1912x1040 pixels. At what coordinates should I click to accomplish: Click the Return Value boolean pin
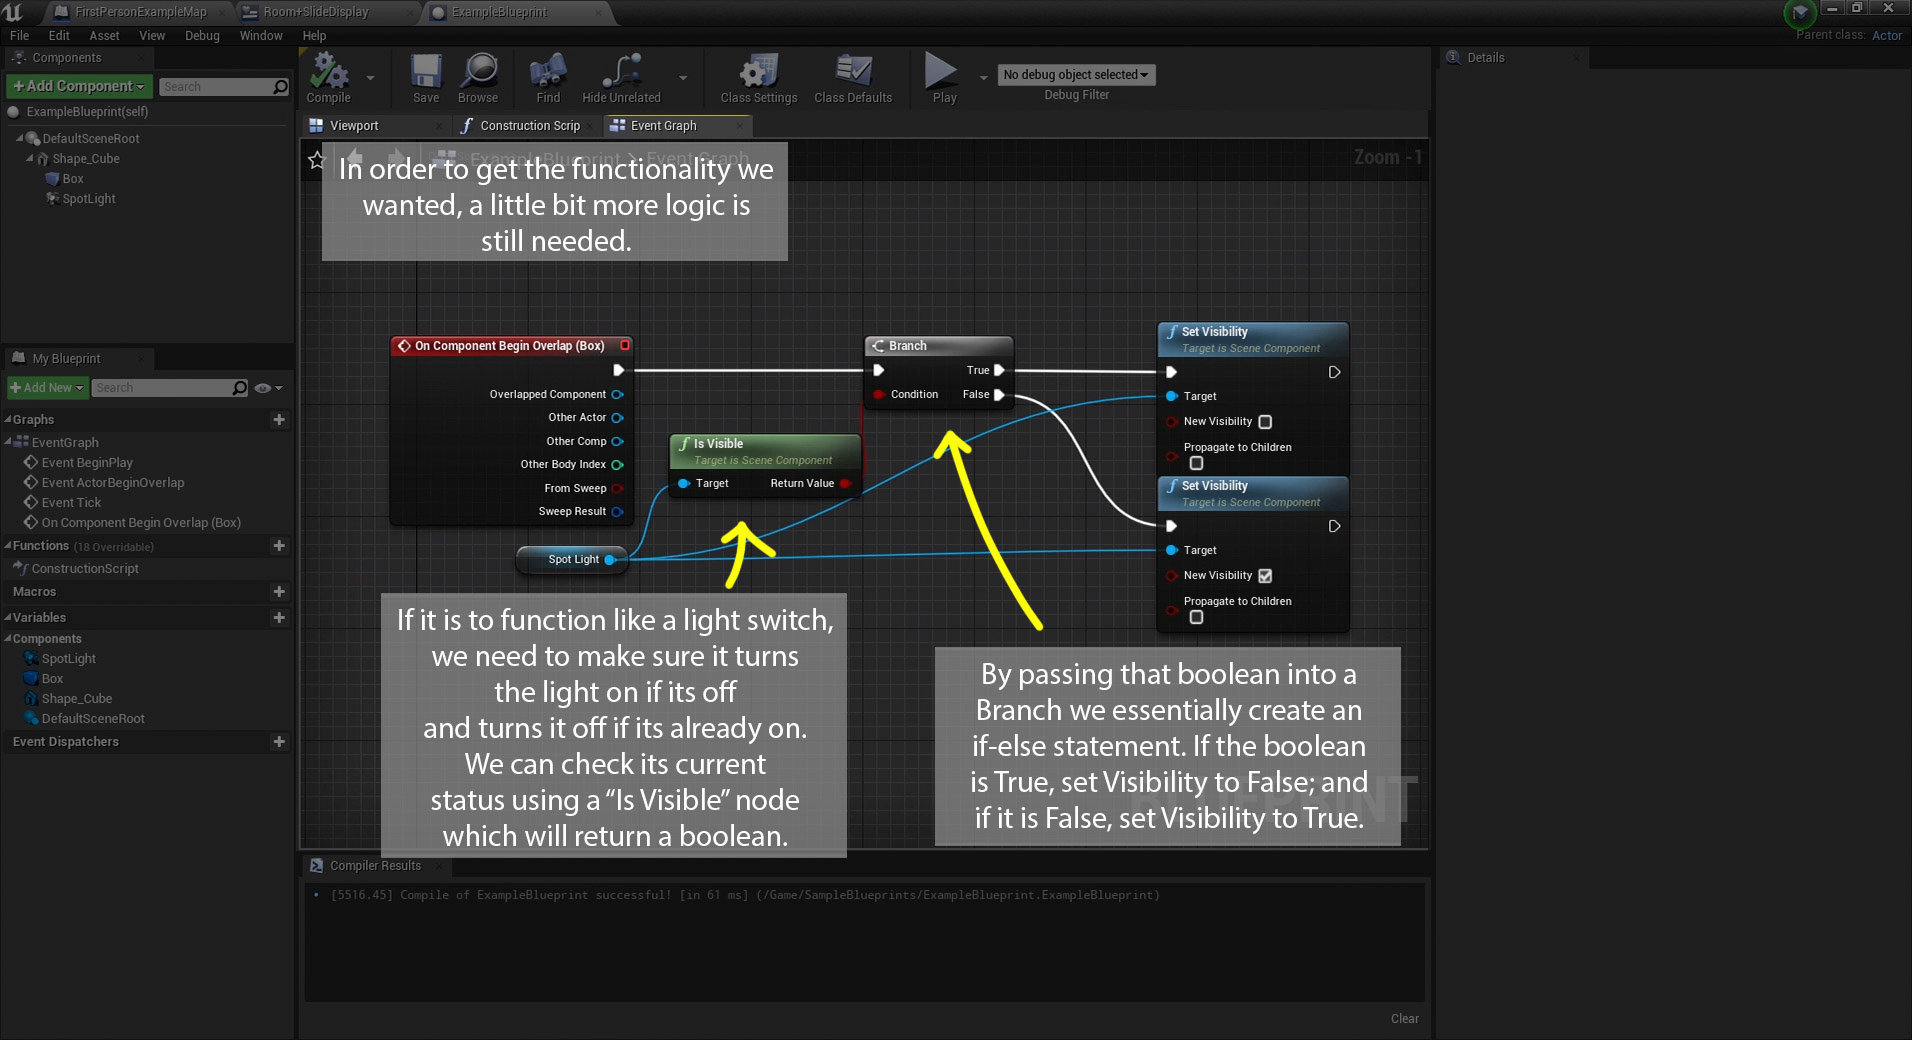coord(846,484)
